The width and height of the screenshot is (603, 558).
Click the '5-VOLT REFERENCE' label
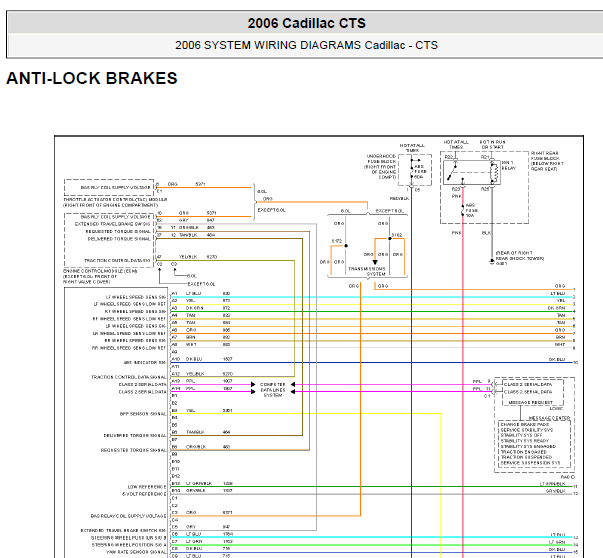pyautogui.click(x=144, y=494)
